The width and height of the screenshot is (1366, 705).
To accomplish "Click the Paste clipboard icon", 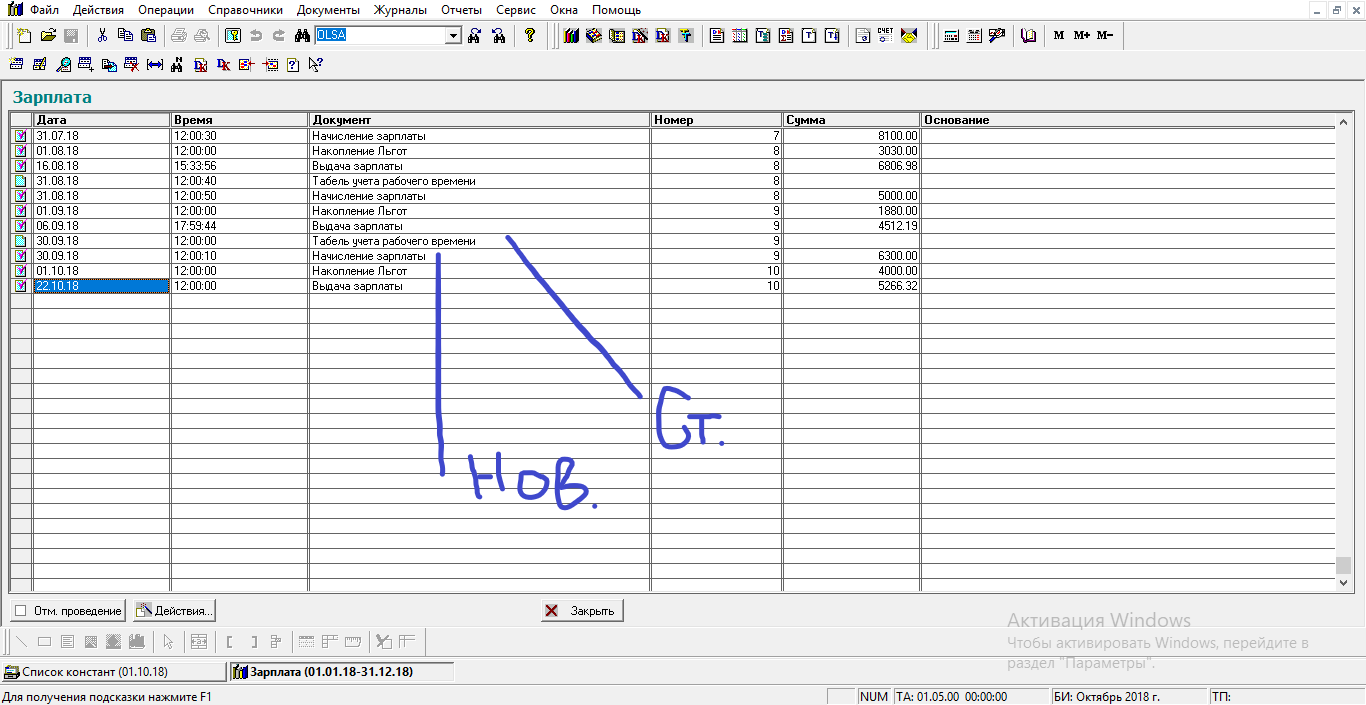I will click(x=148, y=36).
